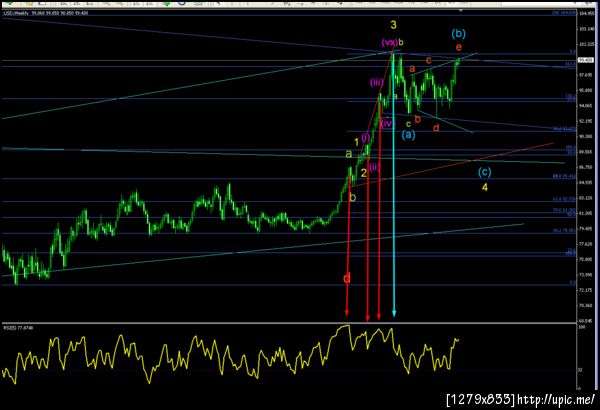Viewport: 600px width, 410px height.
Task: Click the 72.175 price axis label
Action: click(586, 290)
